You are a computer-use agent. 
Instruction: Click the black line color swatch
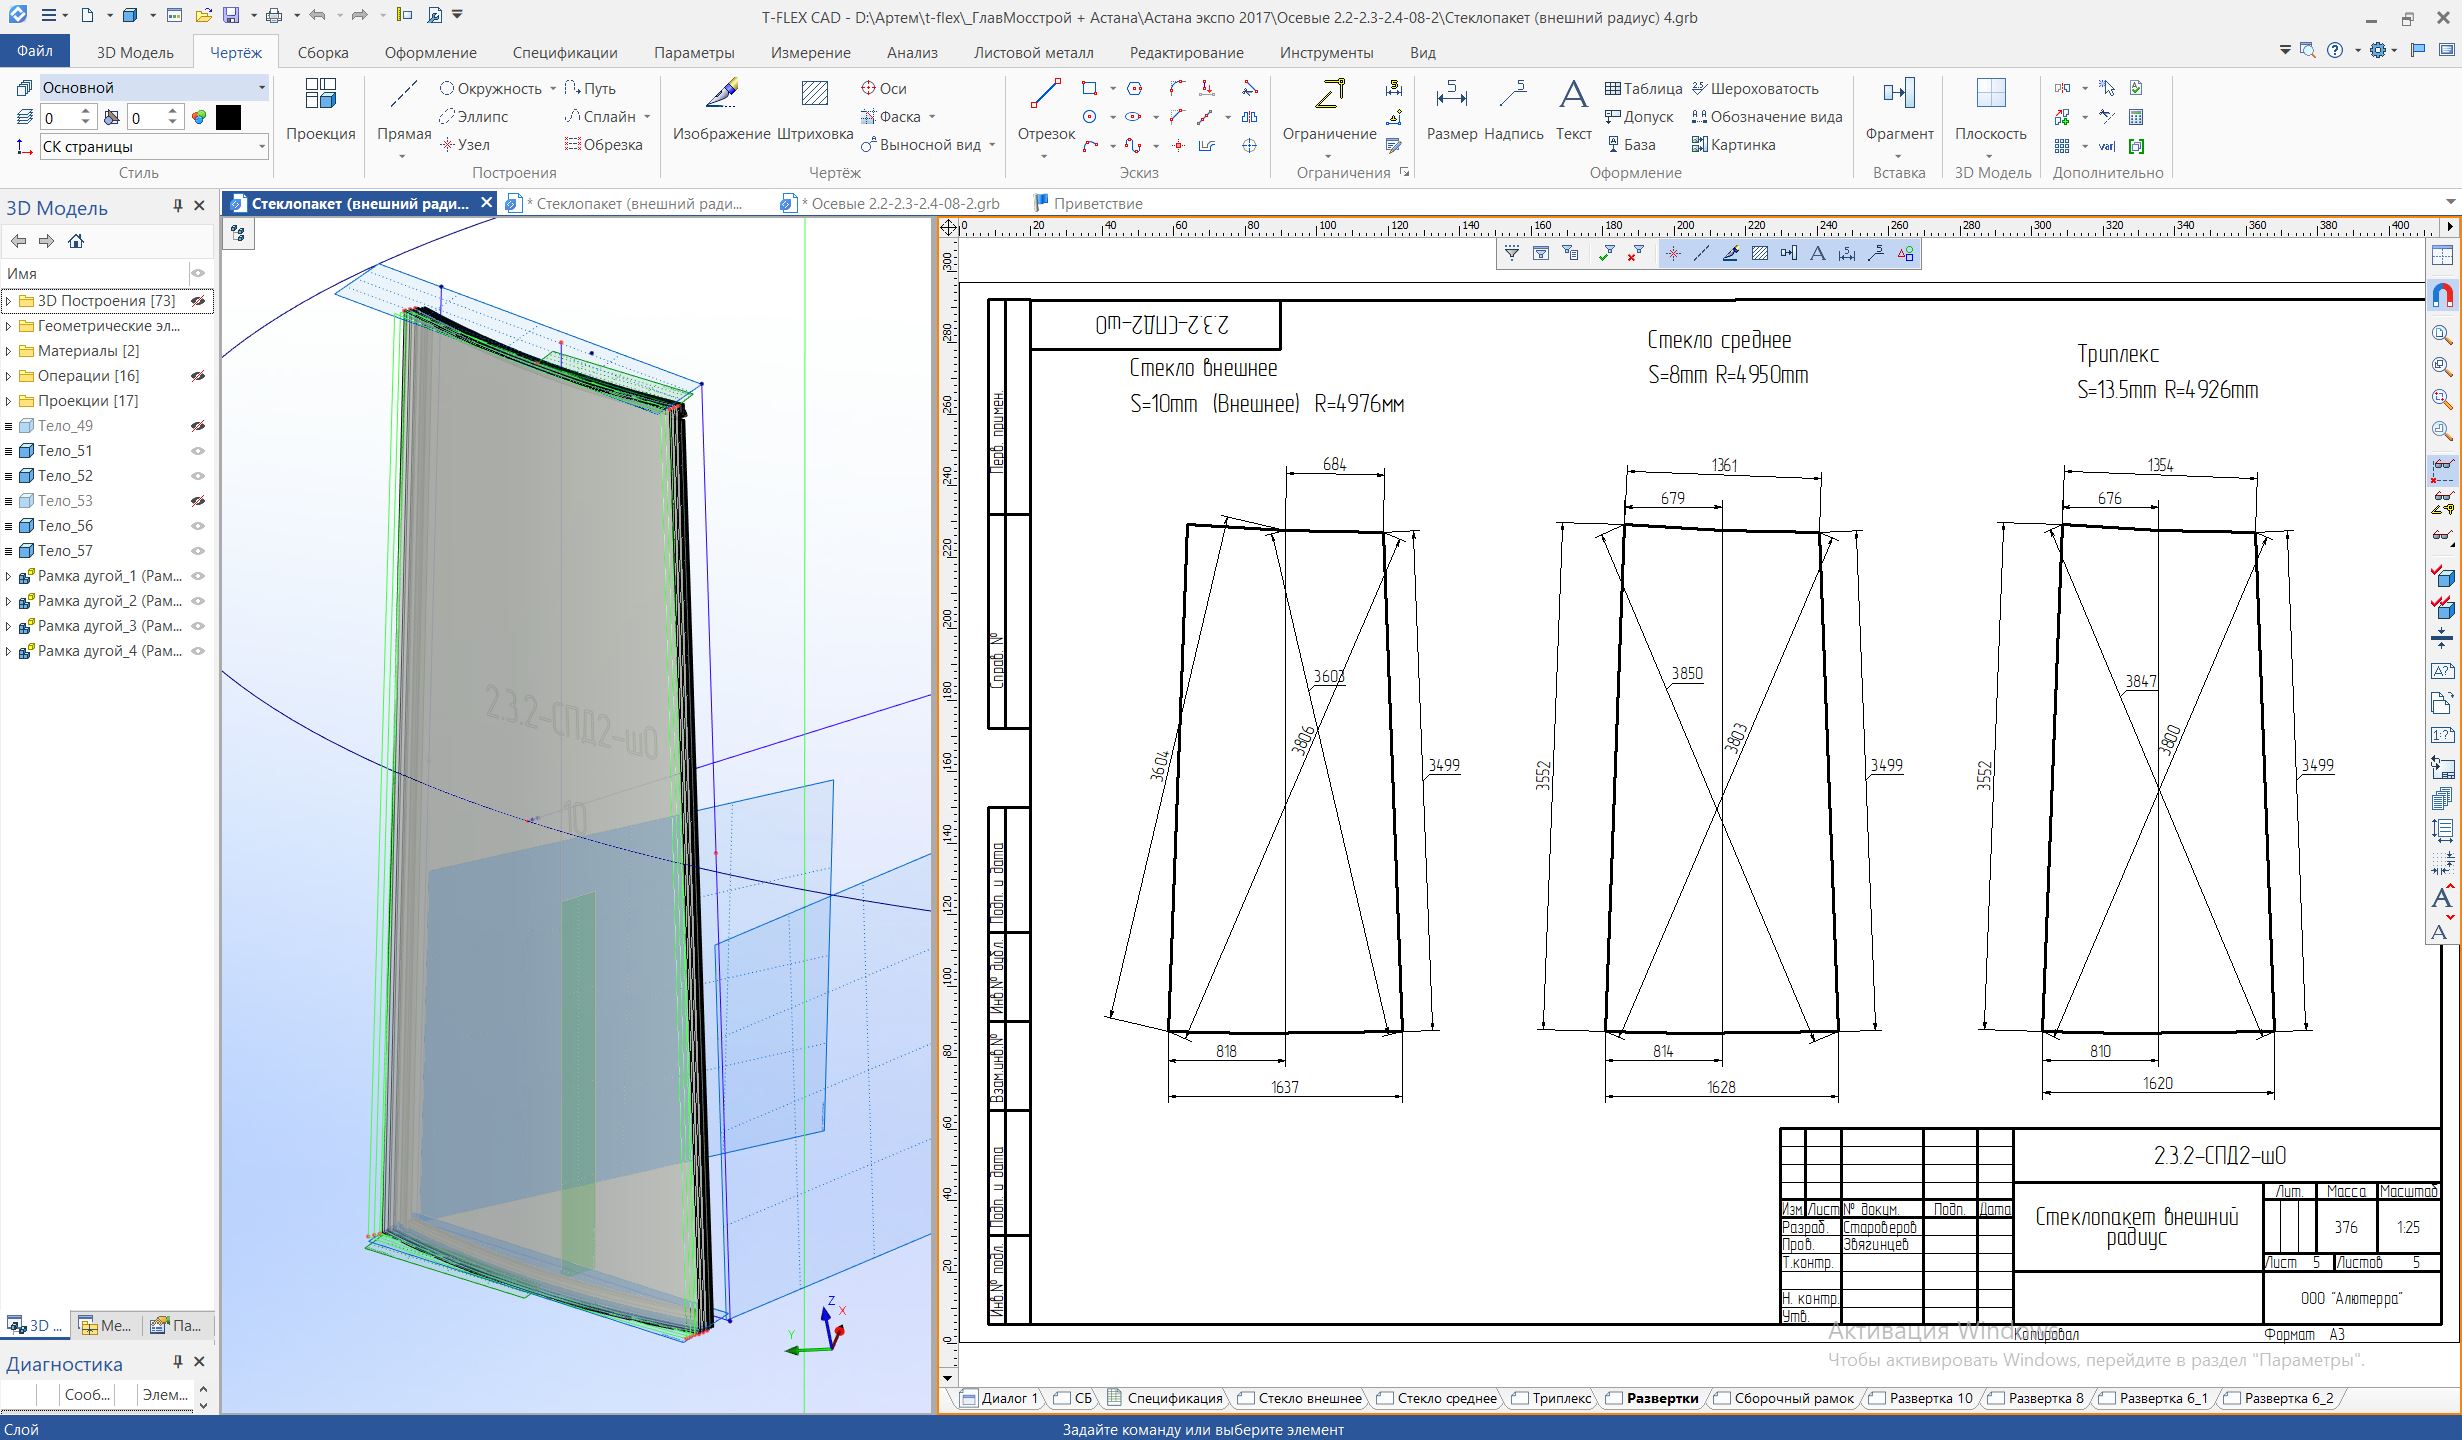[x=228, y=117]
